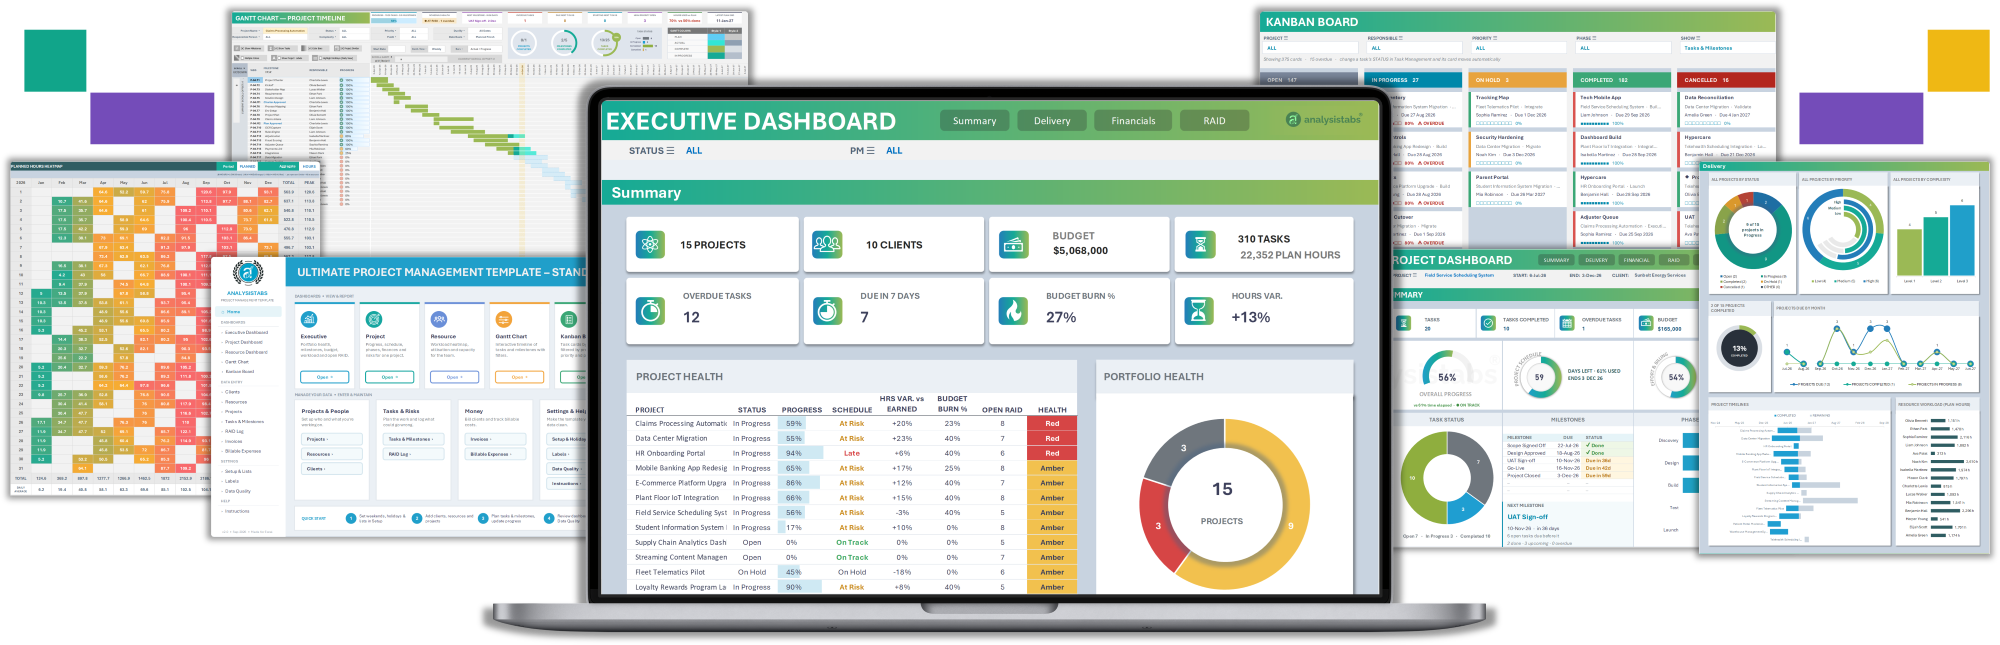The width and height of the screenshot is (2000, 645).
Task: Click the Billable Expenses button in Money card
Action: [496, 454]
